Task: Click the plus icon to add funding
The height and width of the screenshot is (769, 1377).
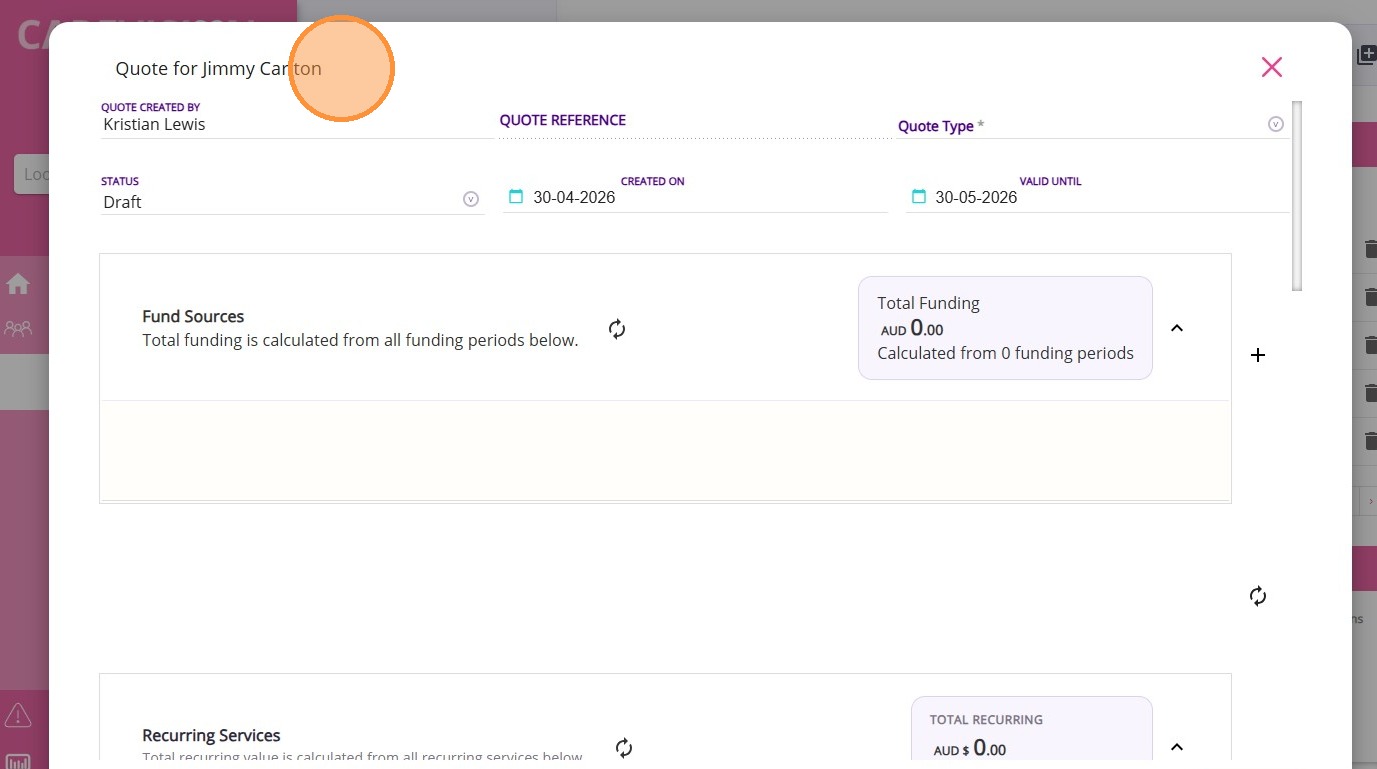Action: pos(1258,355)
